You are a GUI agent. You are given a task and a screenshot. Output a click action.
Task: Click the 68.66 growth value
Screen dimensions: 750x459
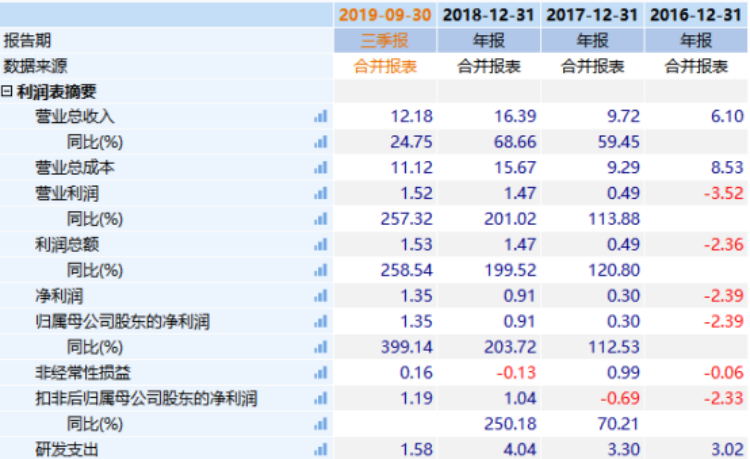point(515,142)
